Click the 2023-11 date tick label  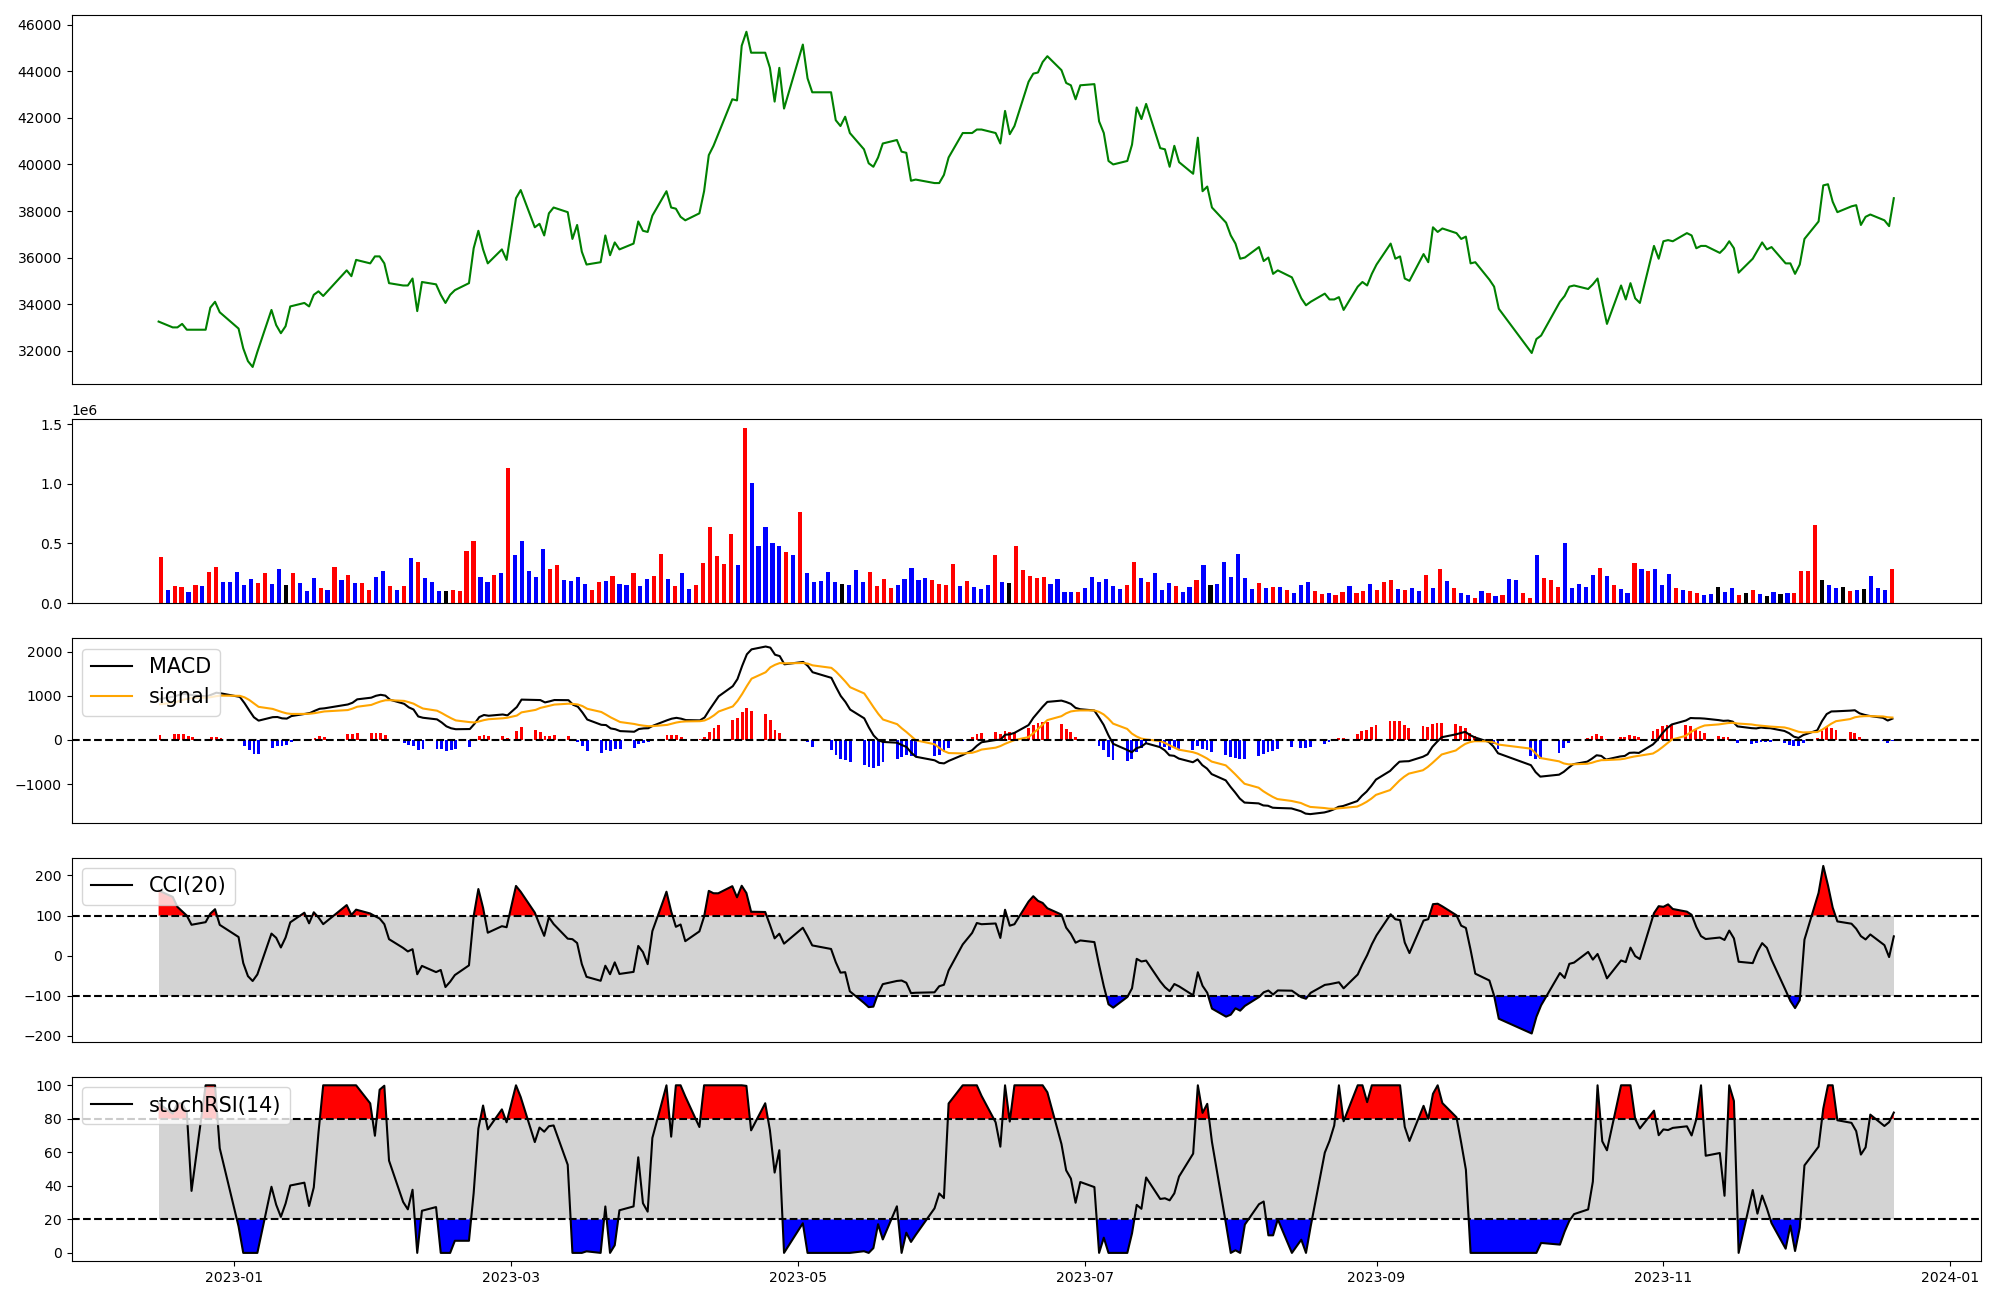(1663, 1277)
